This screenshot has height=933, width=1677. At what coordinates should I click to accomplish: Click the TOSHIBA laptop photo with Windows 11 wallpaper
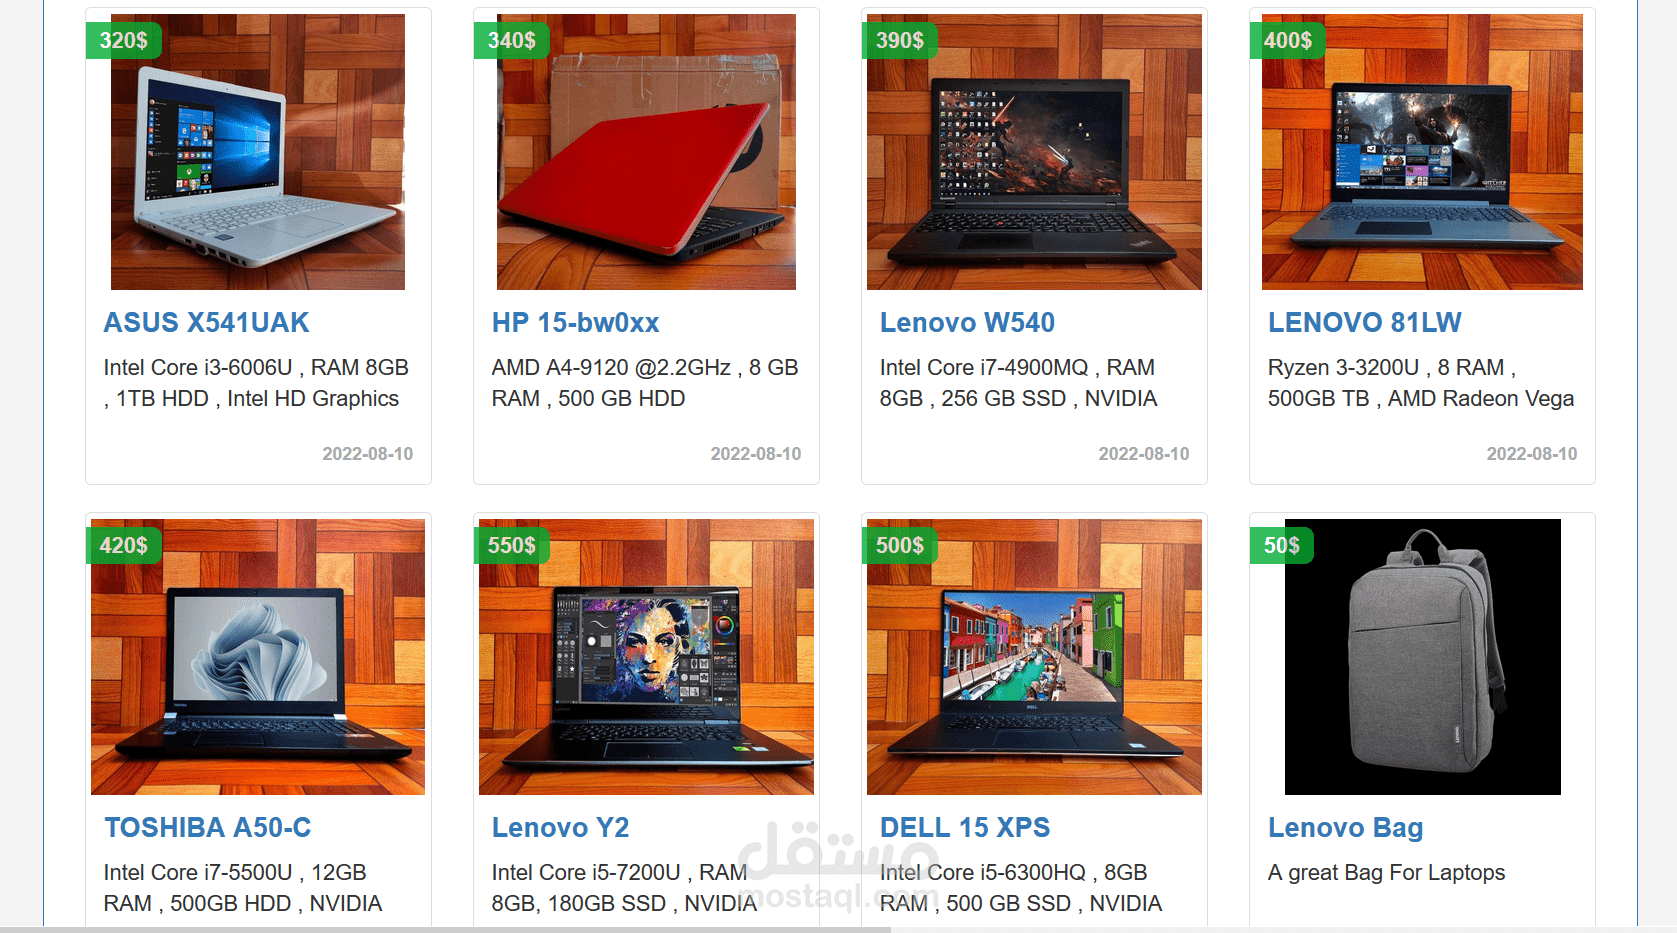tap(258, 657)
